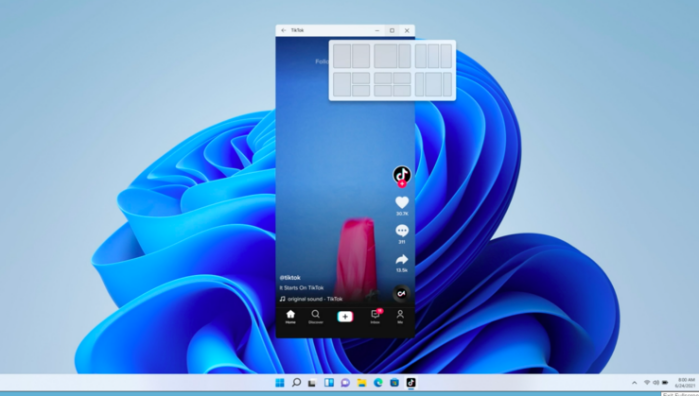Open the @tiktok username link

(290, 277)
